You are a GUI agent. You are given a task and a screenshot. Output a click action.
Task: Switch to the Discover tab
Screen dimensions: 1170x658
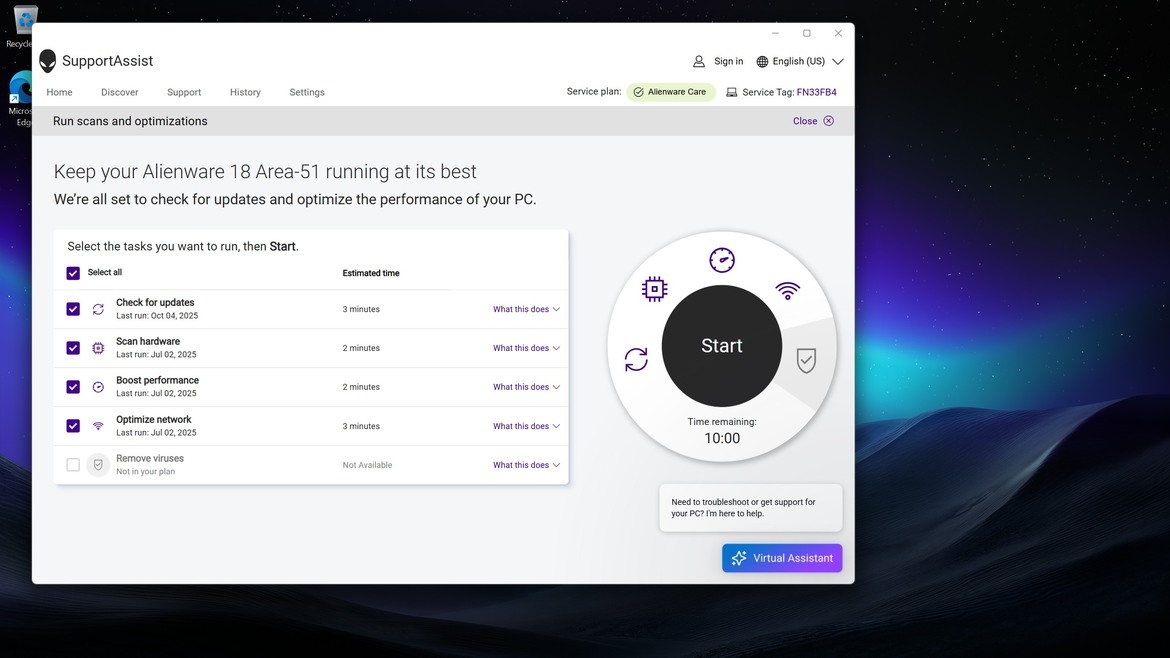120,92
